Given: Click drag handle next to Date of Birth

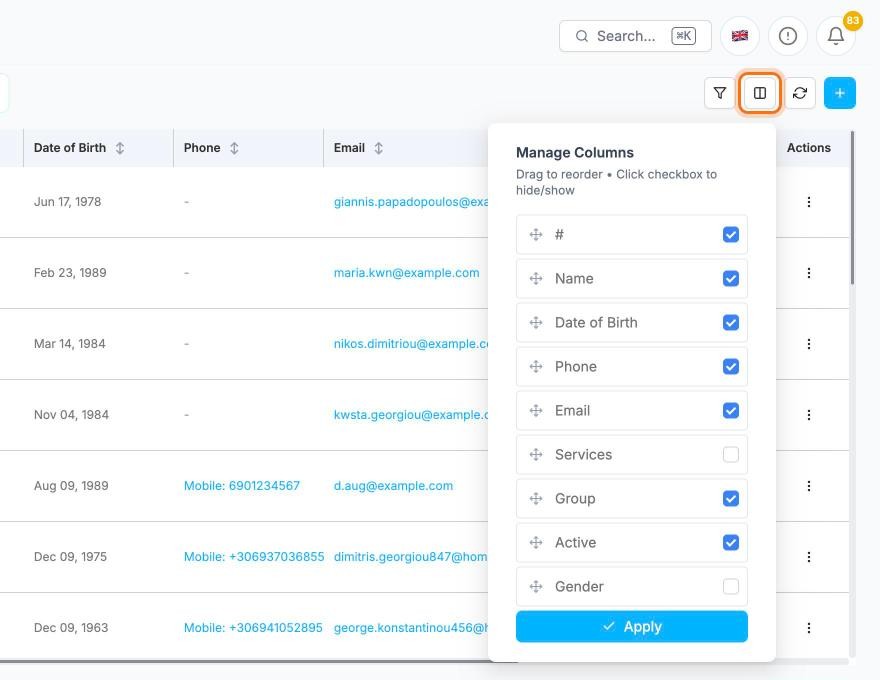Looking at the screenshot, I should pos(536,323).
